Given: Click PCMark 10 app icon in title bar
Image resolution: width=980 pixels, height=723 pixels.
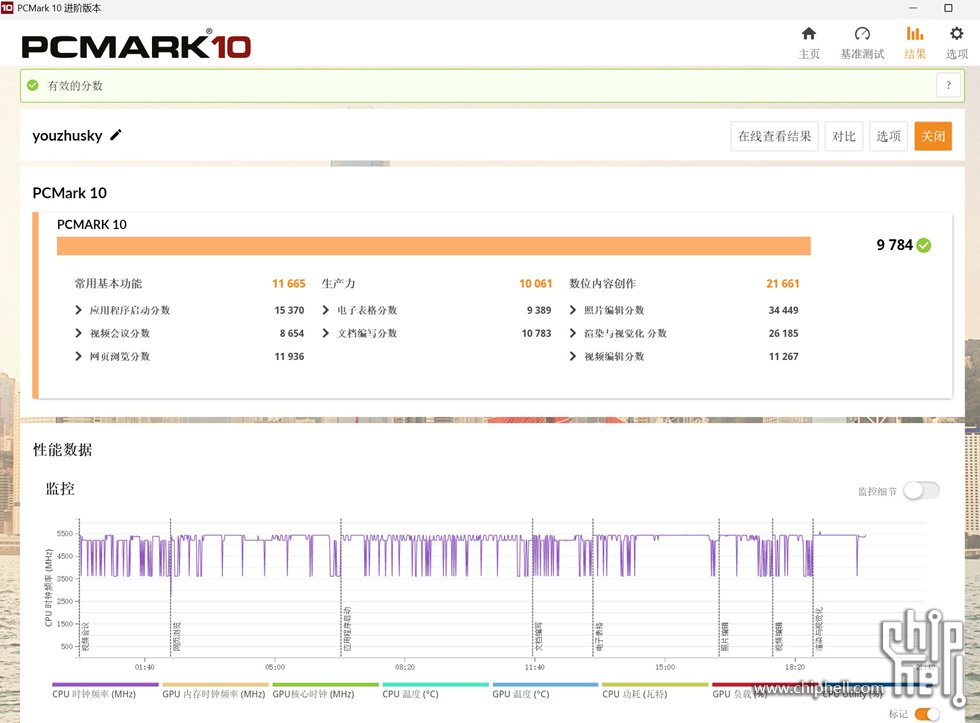Looking at the screenshot, I should 7,7.
